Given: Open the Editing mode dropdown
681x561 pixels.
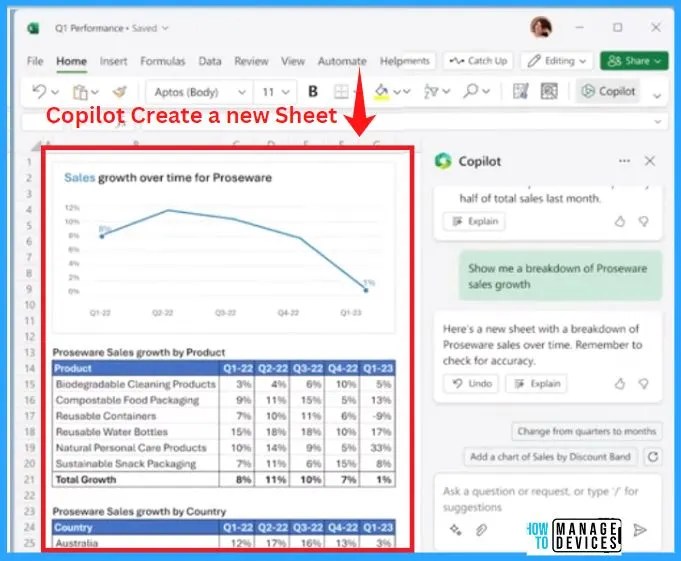Looking at the screenshot, I should [x=557, y=61].
